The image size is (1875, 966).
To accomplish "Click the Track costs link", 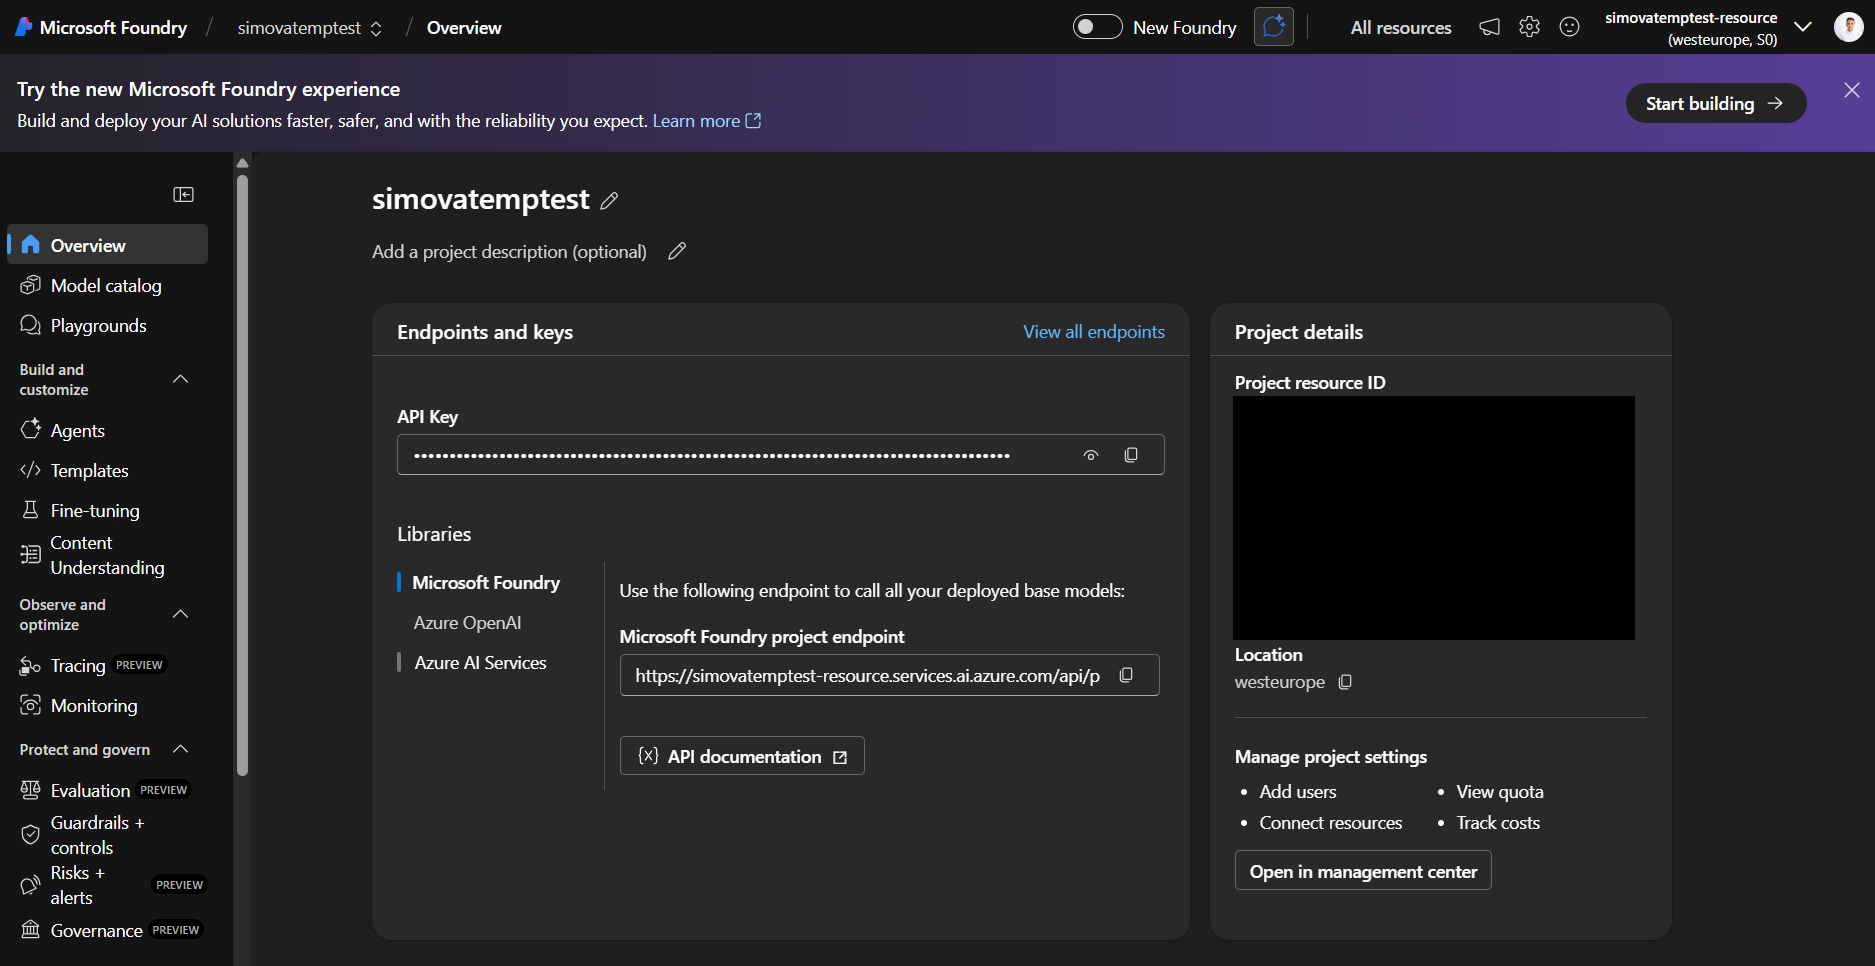I will click(x=1498, y=823).
